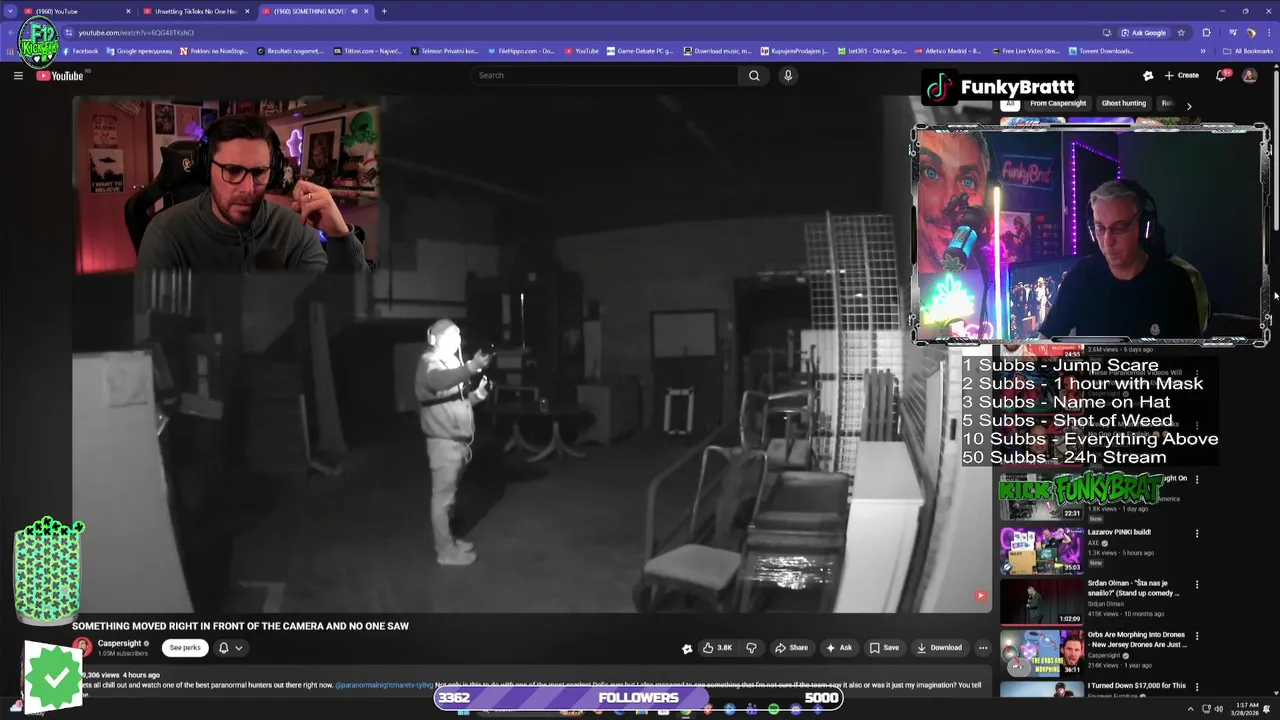The image size is (1280, 720).
Task: Click the video player to pause playback
Action: [x=531, y=354]
